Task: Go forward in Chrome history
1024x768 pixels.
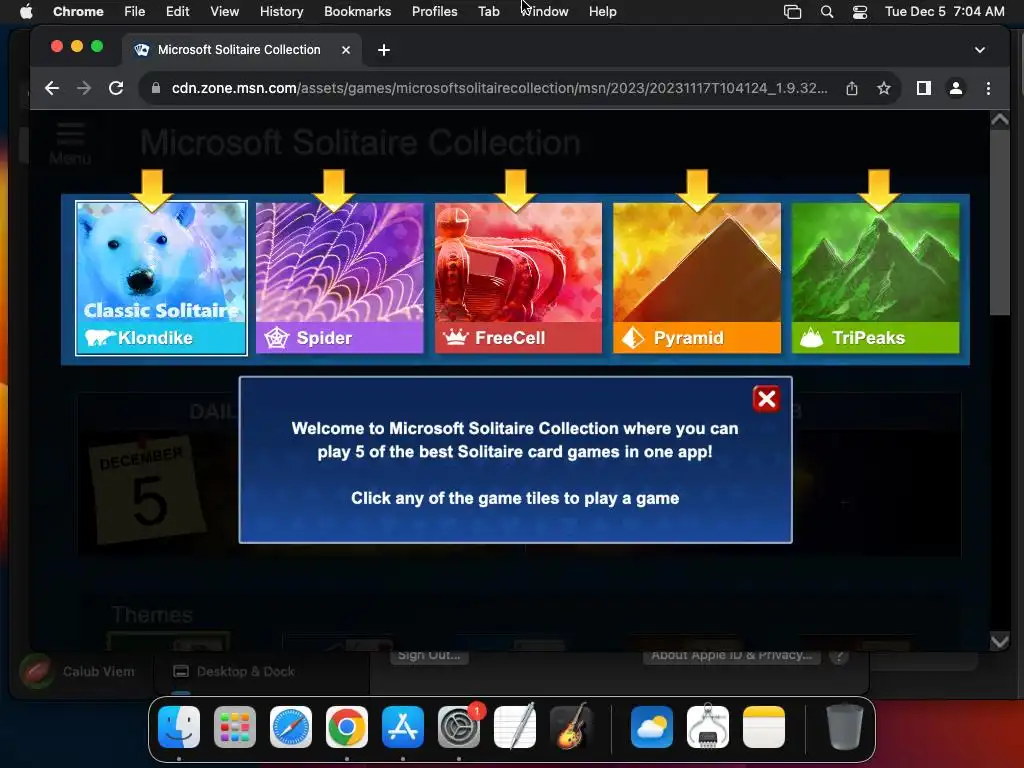Action: tap(84, 88)
